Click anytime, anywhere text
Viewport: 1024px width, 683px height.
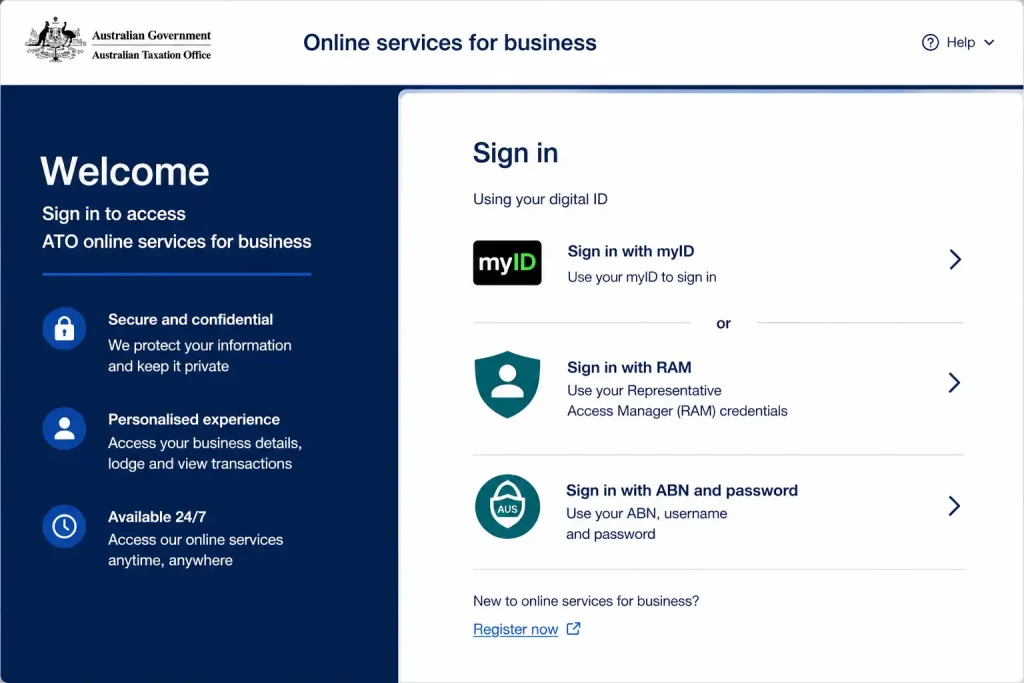pos(170,560)
